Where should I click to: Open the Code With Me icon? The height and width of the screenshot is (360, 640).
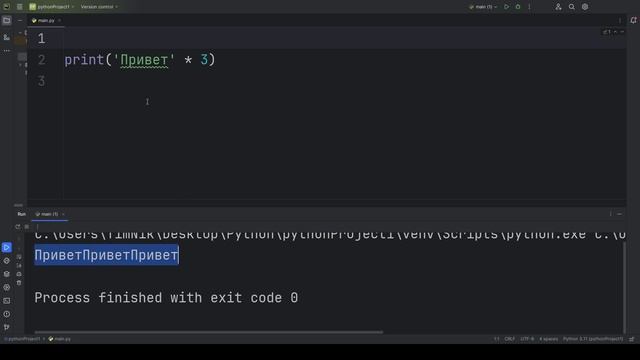tap(558, 7)
